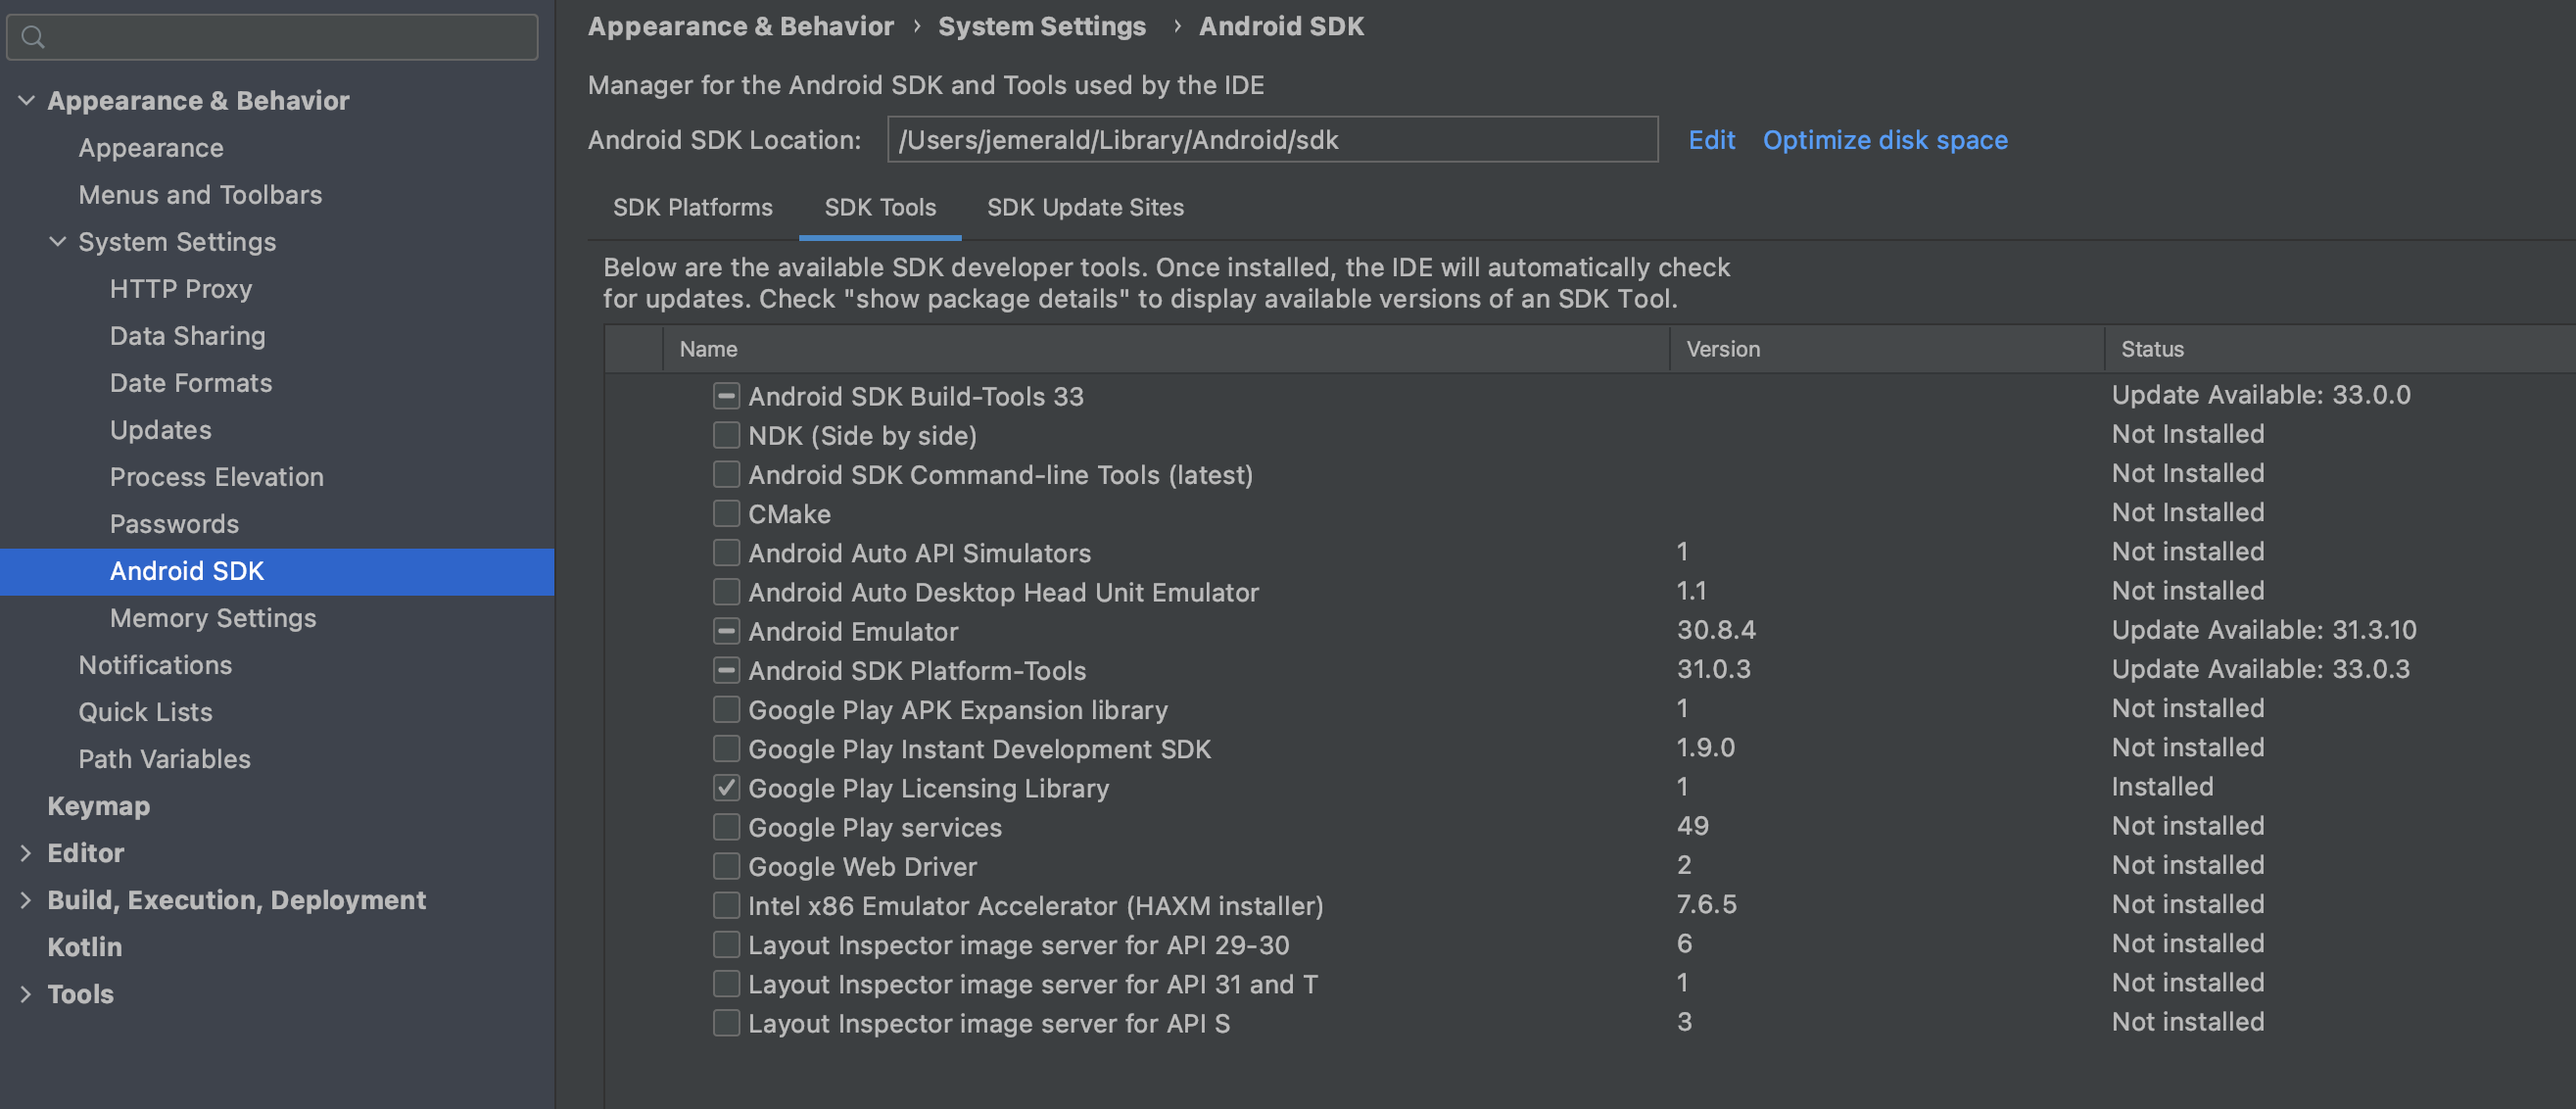Toggle Android Emulator checkbox
The height and width of the screenshot is (1109, 2576).
pyautogui.click(x=726, y=631)
